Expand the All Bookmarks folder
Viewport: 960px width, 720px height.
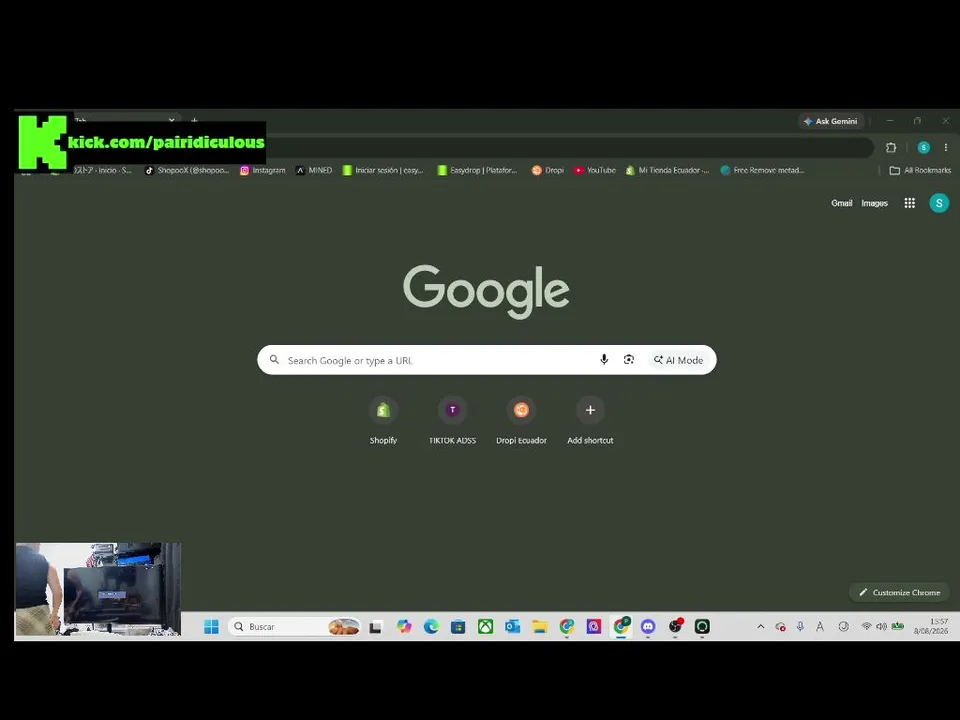point(920,171)
